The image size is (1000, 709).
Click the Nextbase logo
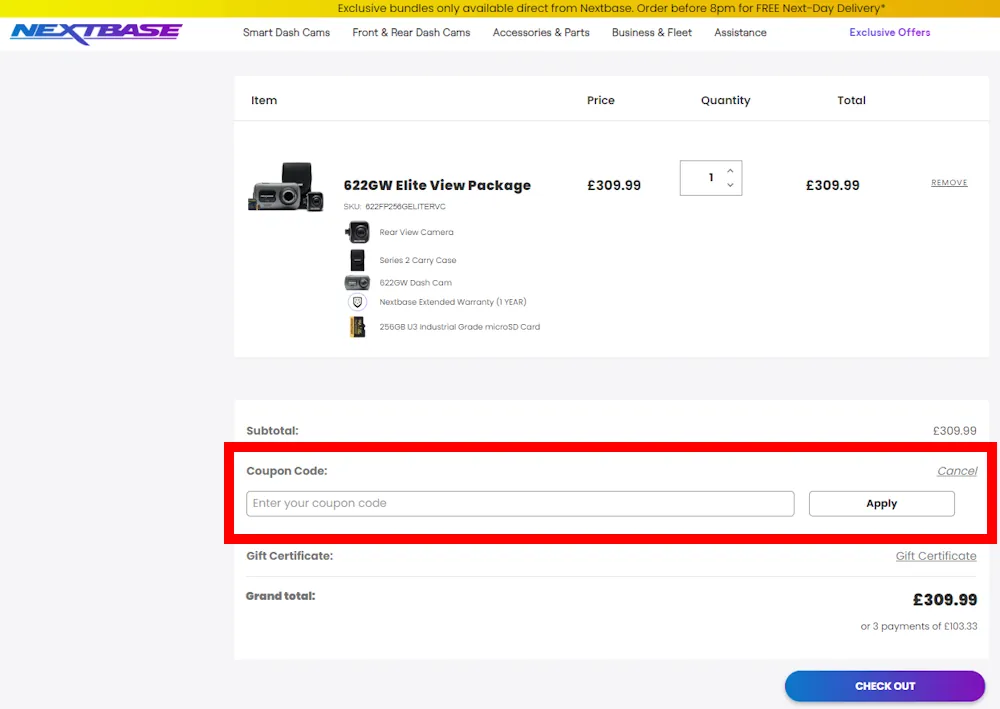coord(96,33)
